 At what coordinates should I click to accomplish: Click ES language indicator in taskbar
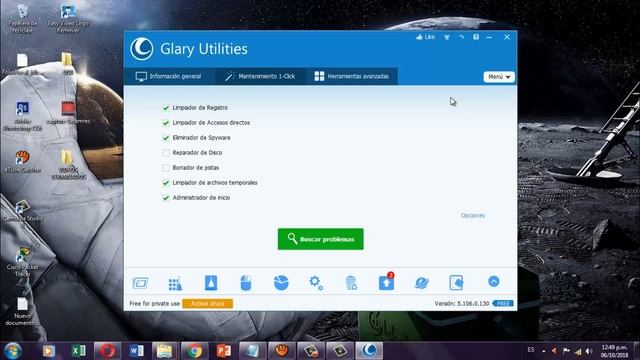[531, 350]
